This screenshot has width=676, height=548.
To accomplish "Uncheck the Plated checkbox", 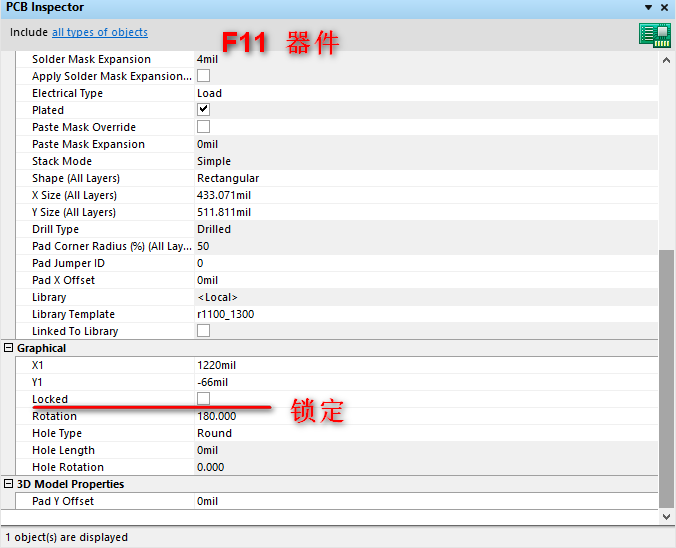I will (204, 110).
